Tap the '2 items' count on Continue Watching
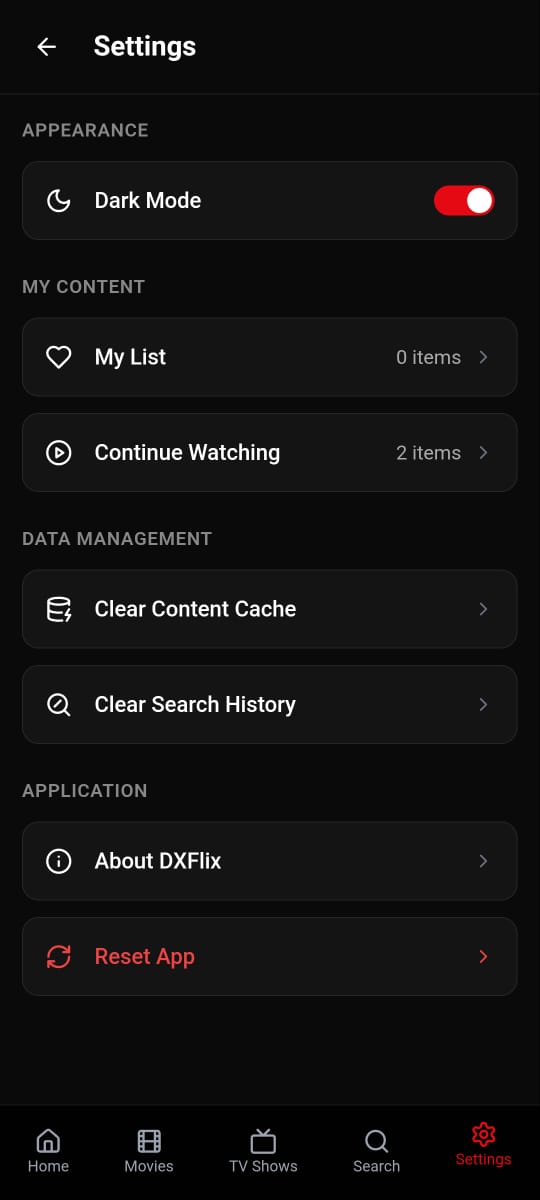 click(428, 453)
